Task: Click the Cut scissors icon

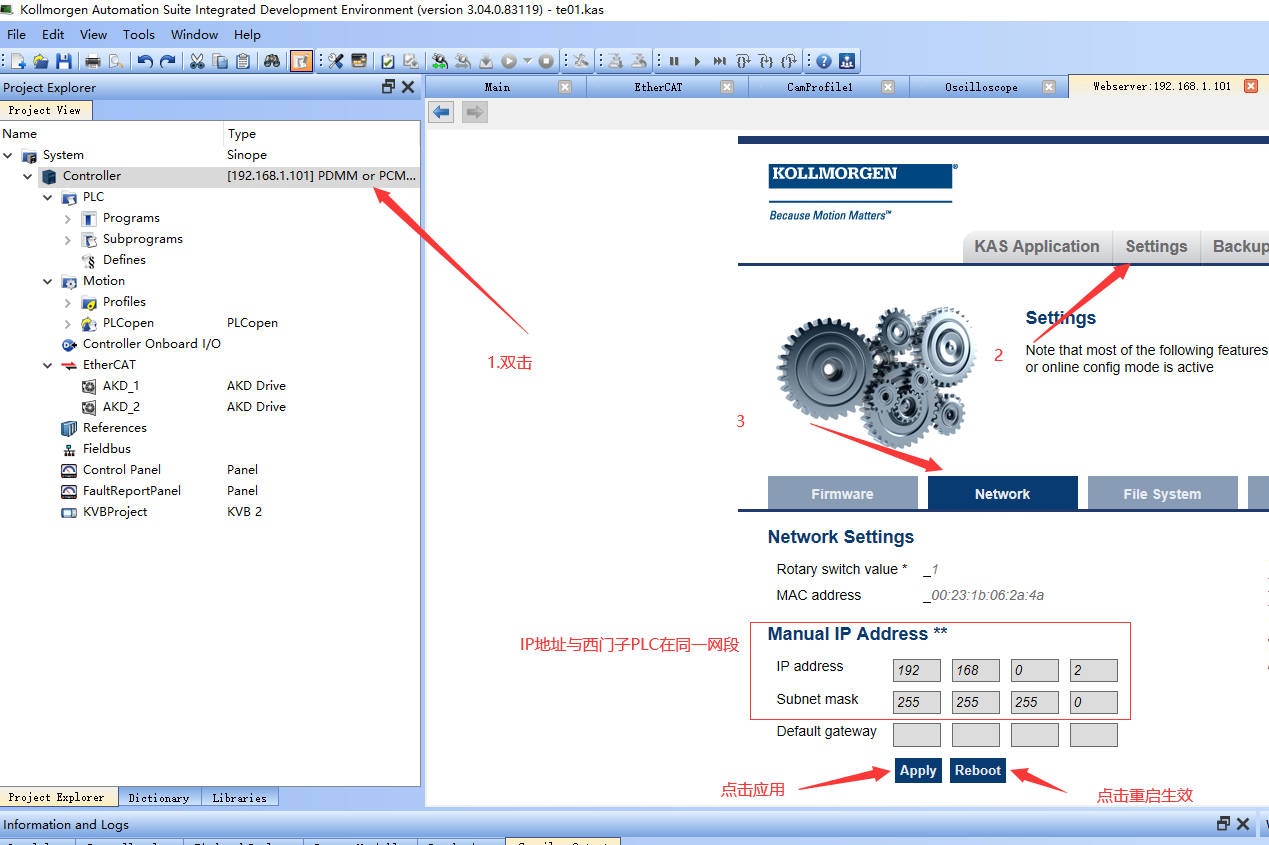Action: 197,62
